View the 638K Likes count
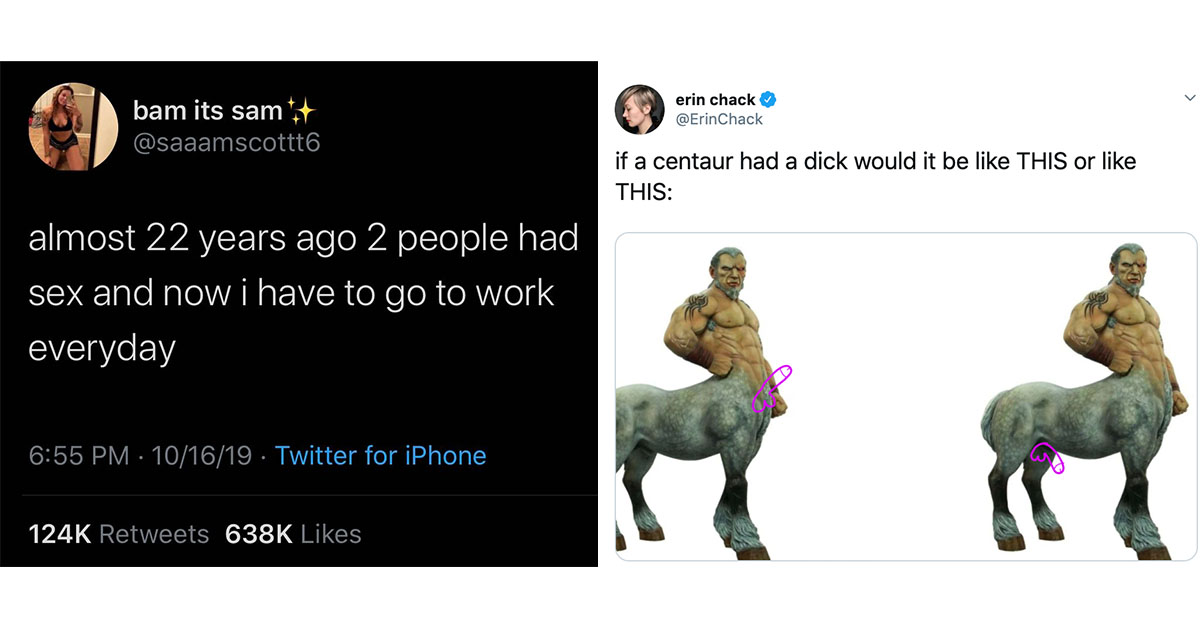This screenshot has width=1200, height=628. tap(293, 534)
